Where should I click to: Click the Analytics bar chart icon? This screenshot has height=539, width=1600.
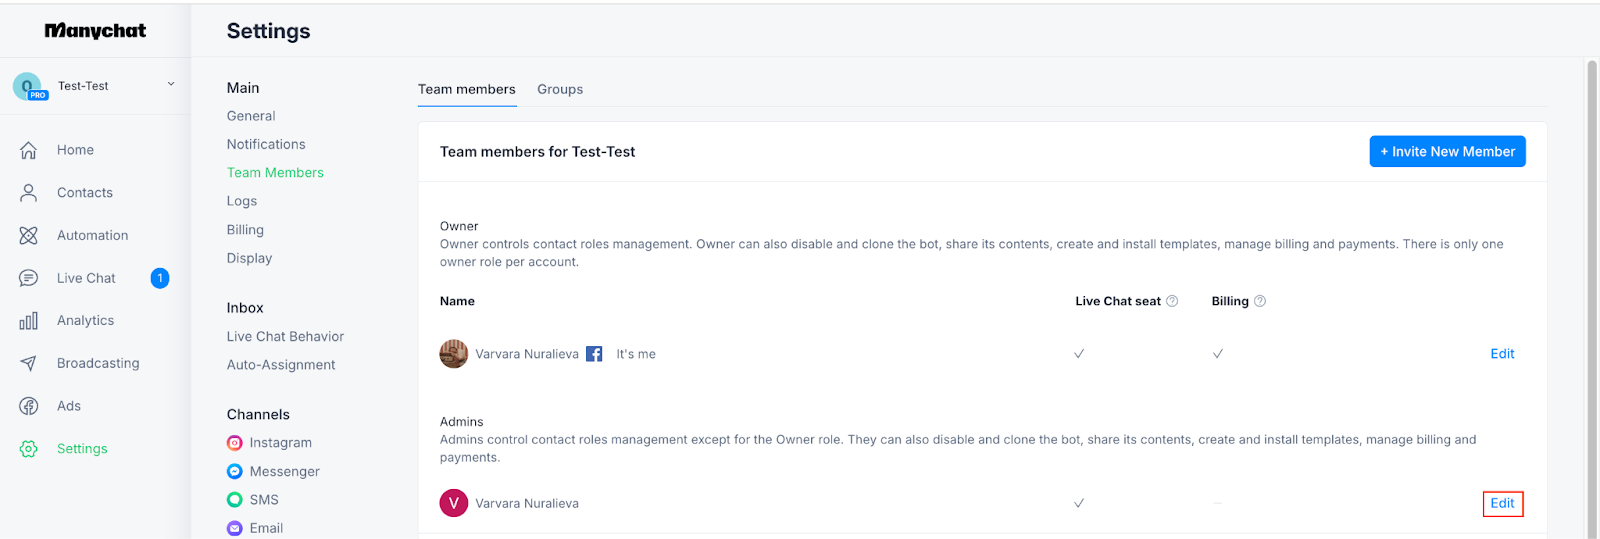pos(28,321)
